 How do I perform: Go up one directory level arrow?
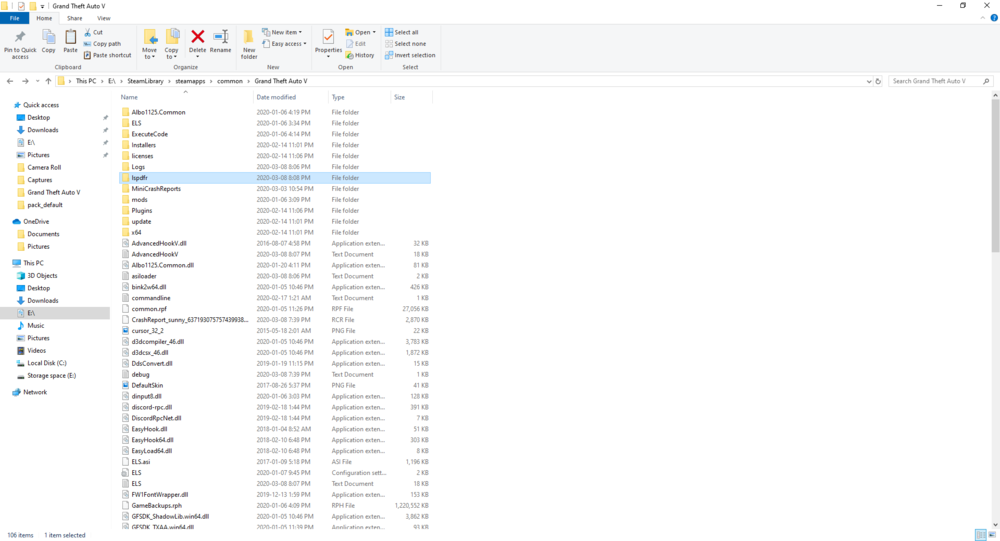[x=48, y=81]
